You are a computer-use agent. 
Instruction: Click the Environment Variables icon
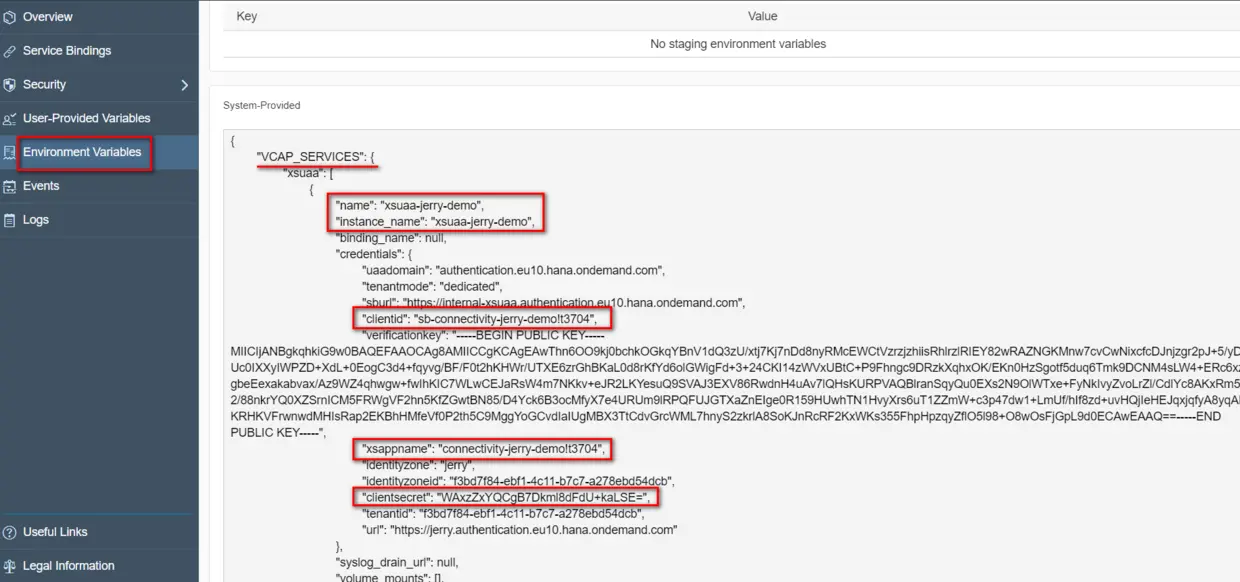point(9,153)
